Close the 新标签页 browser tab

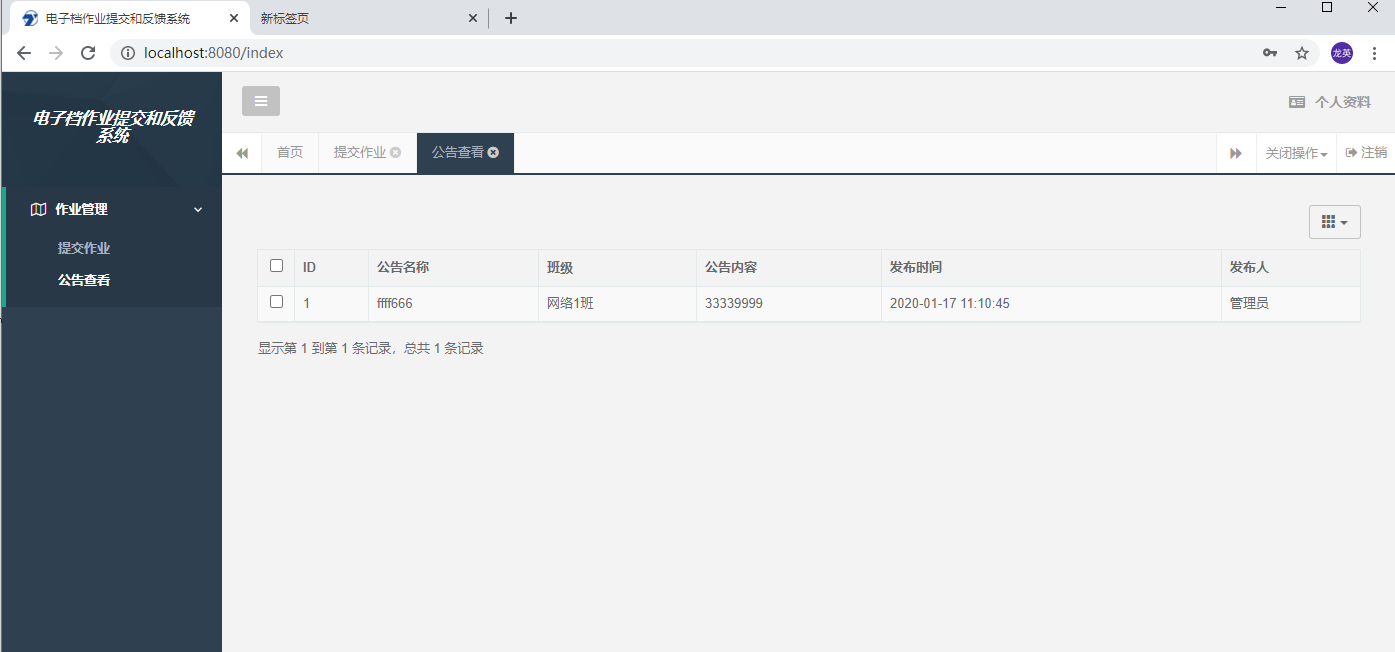pyautogui.click(x=473, y=18)
